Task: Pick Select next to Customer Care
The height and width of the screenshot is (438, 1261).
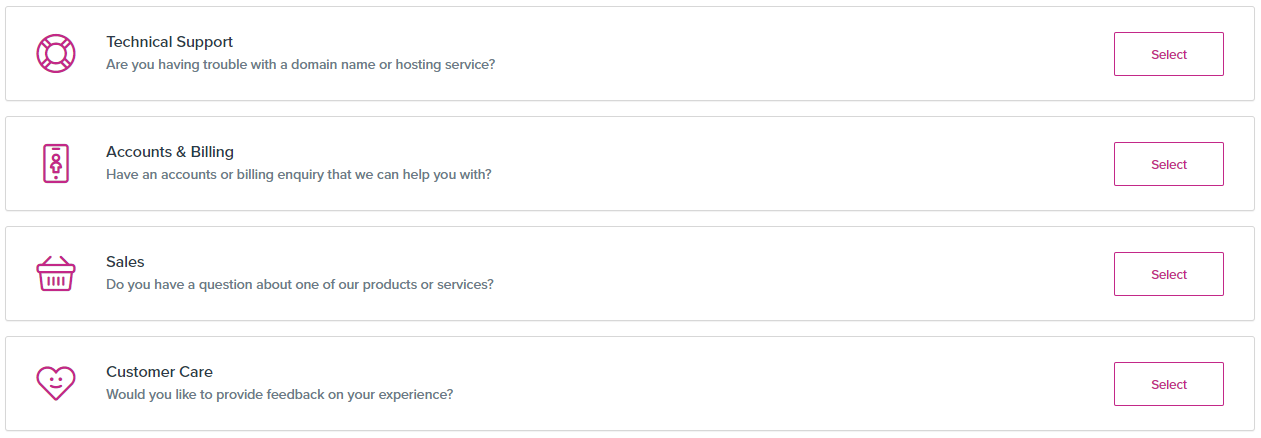Action: point(1168,384)
